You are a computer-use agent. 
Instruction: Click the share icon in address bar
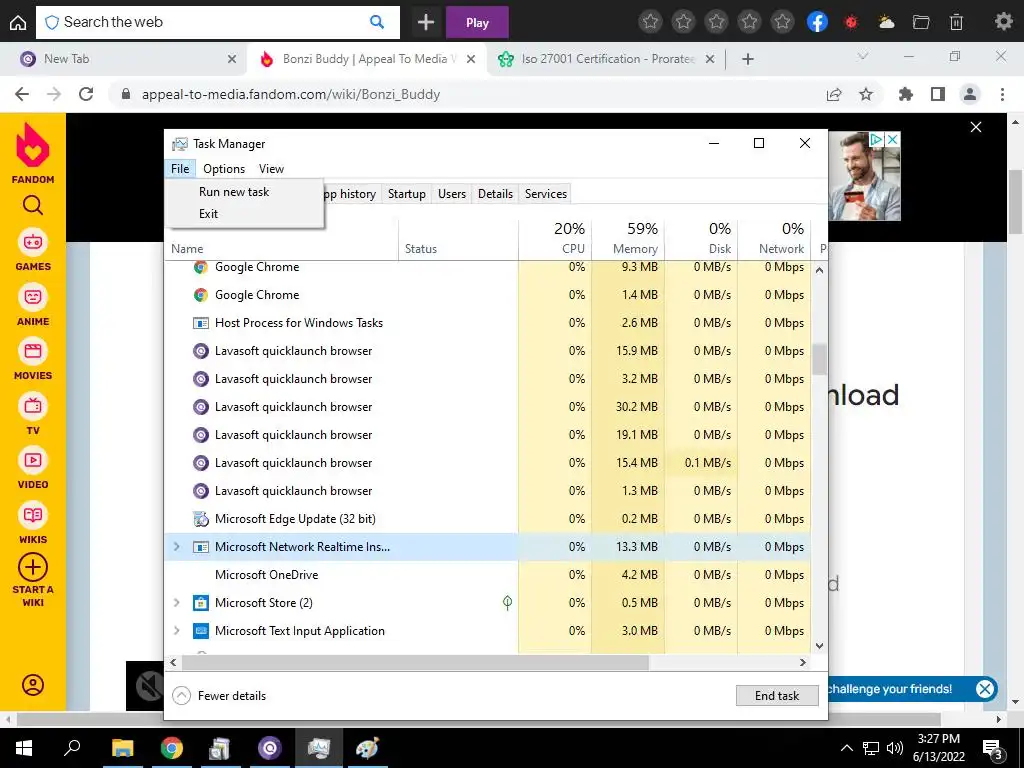click(834, 95)
